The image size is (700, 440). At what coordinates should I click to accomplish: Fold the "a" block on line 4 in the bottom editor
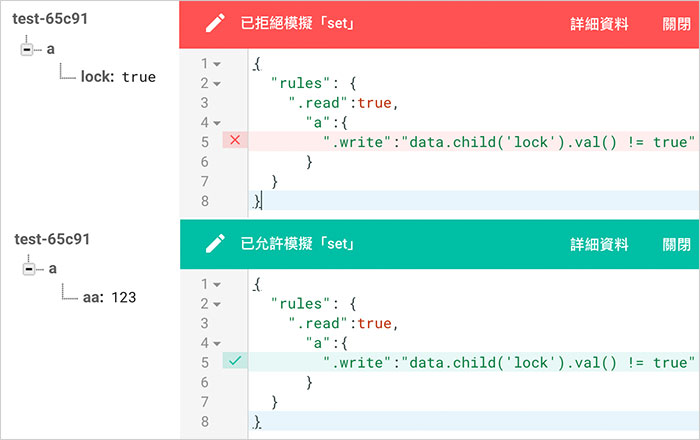pyautogui.click(x=217, y=342)
